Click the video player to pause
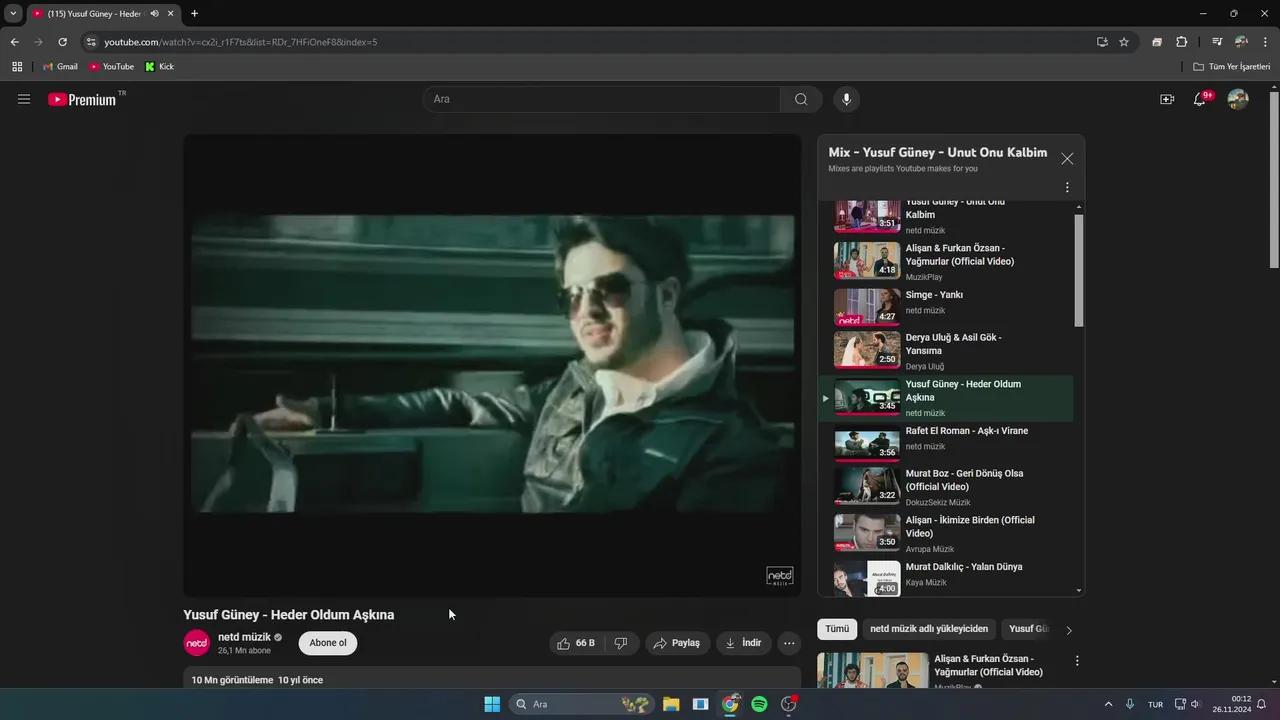This screenshot has width=1280, height=720. (x=492, y=365)
